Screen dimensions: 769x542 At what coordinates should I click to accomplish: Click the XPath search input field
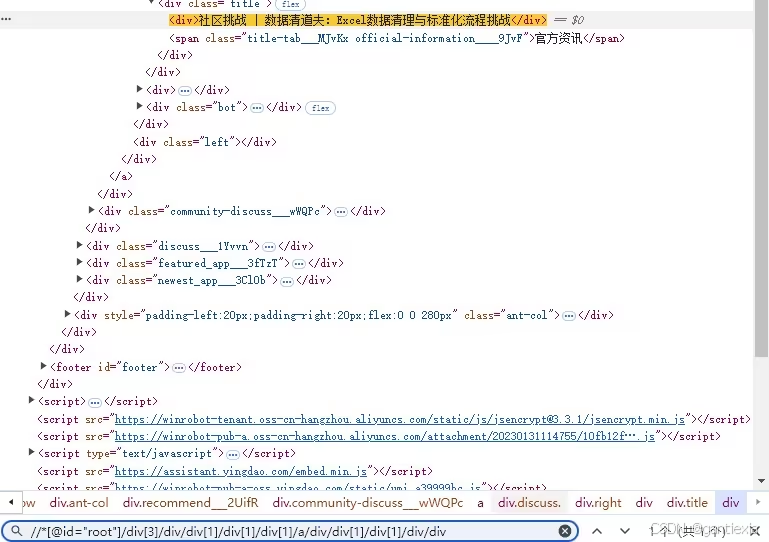click(292, 531)
